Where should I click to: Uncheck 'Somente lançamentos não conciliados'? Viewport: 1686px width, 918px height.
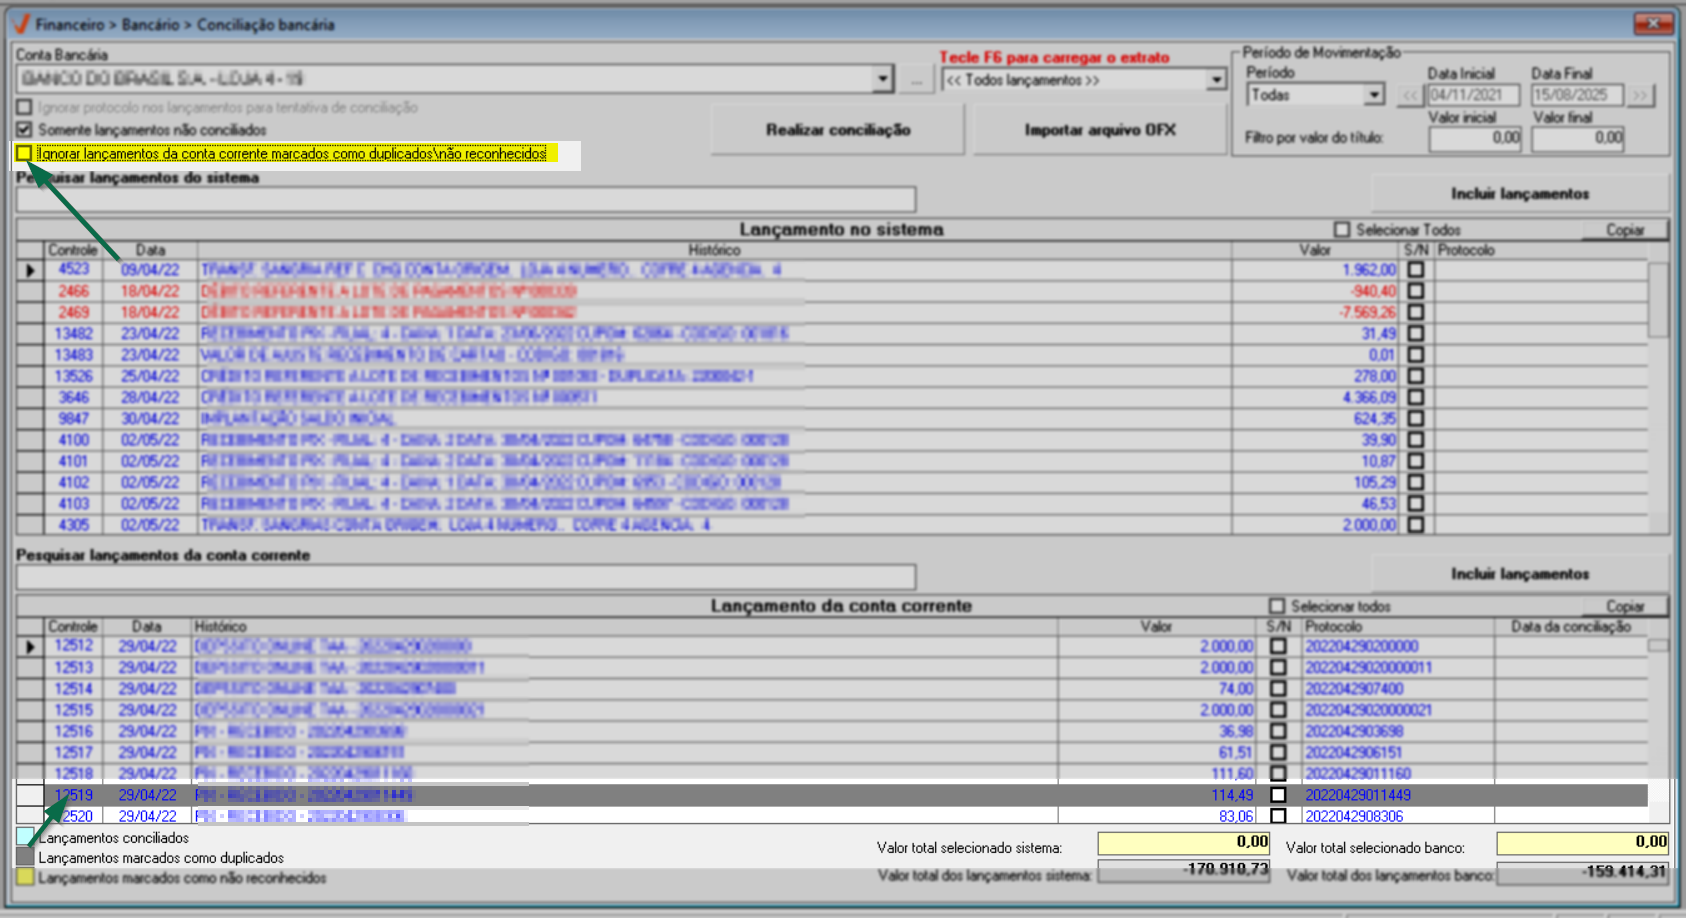[24, 130]
